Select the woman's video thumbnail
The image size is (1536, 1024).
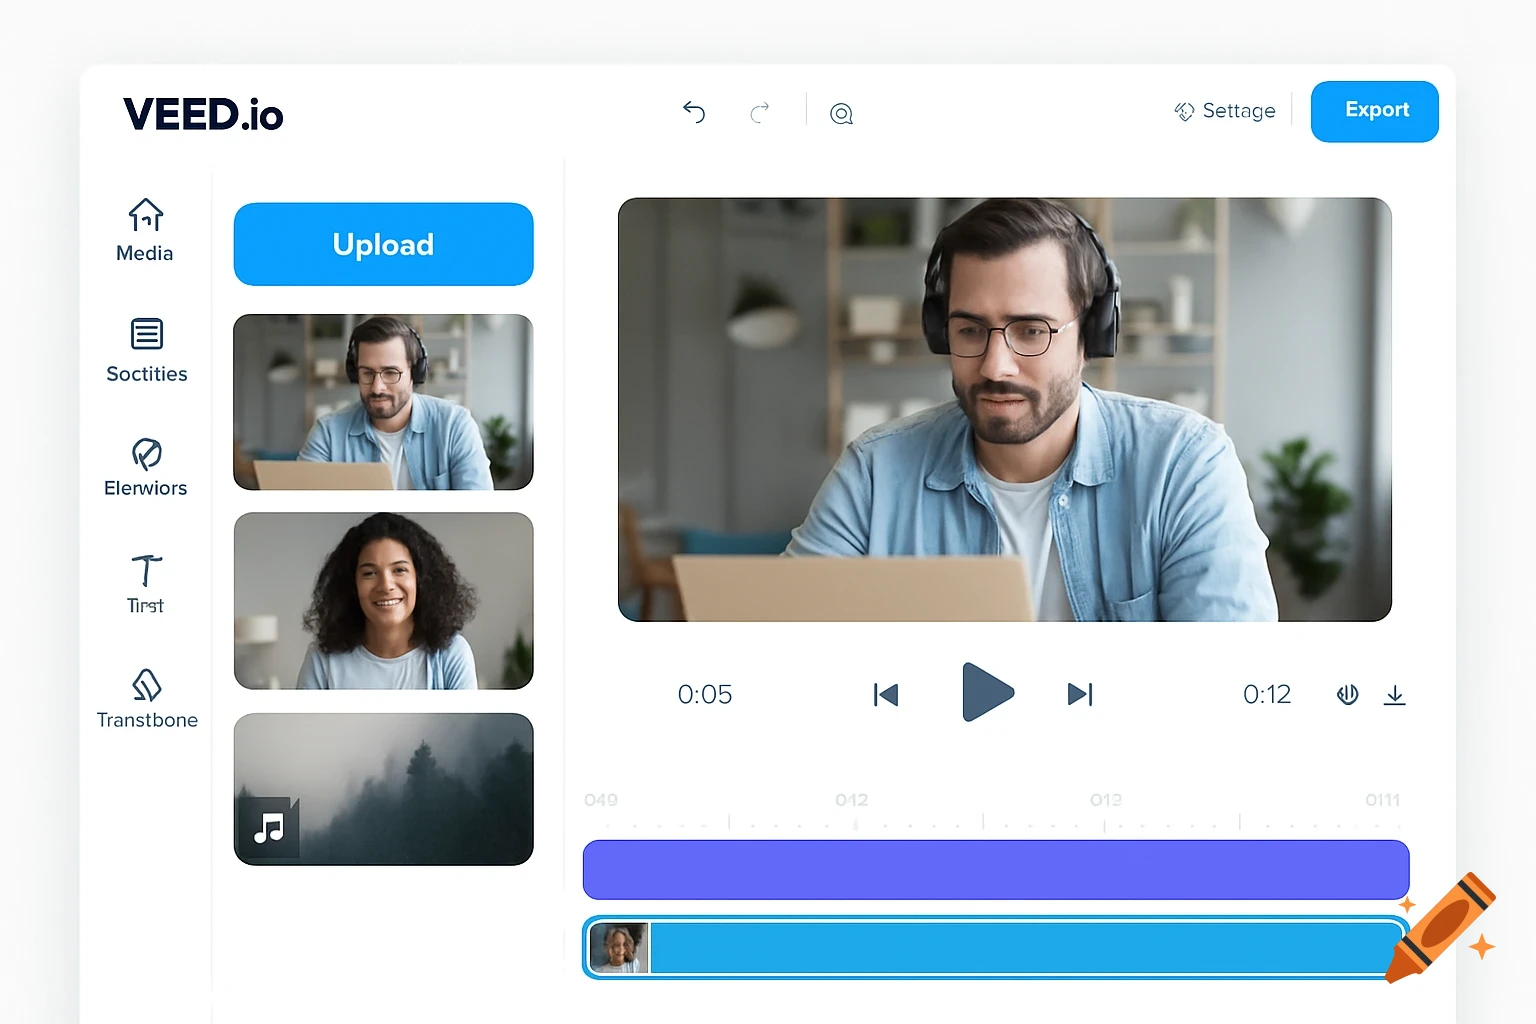[x=383, y=600]
